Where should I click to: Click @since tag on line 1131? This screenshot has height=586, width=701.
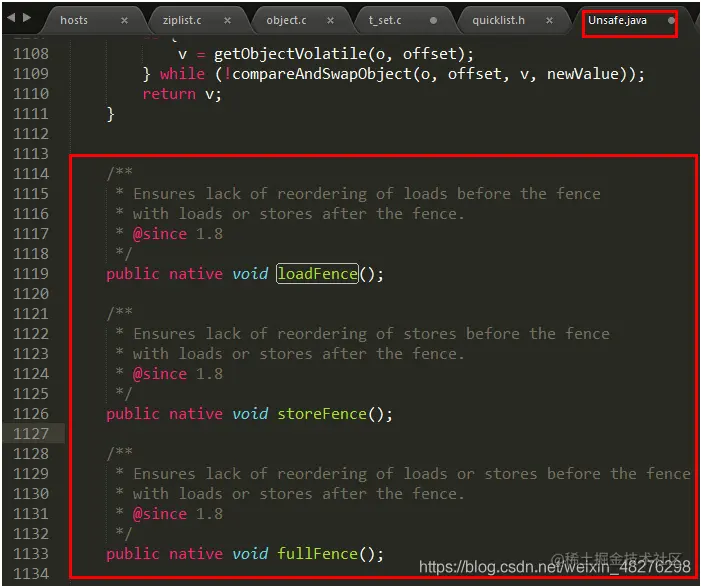point(160,514)
